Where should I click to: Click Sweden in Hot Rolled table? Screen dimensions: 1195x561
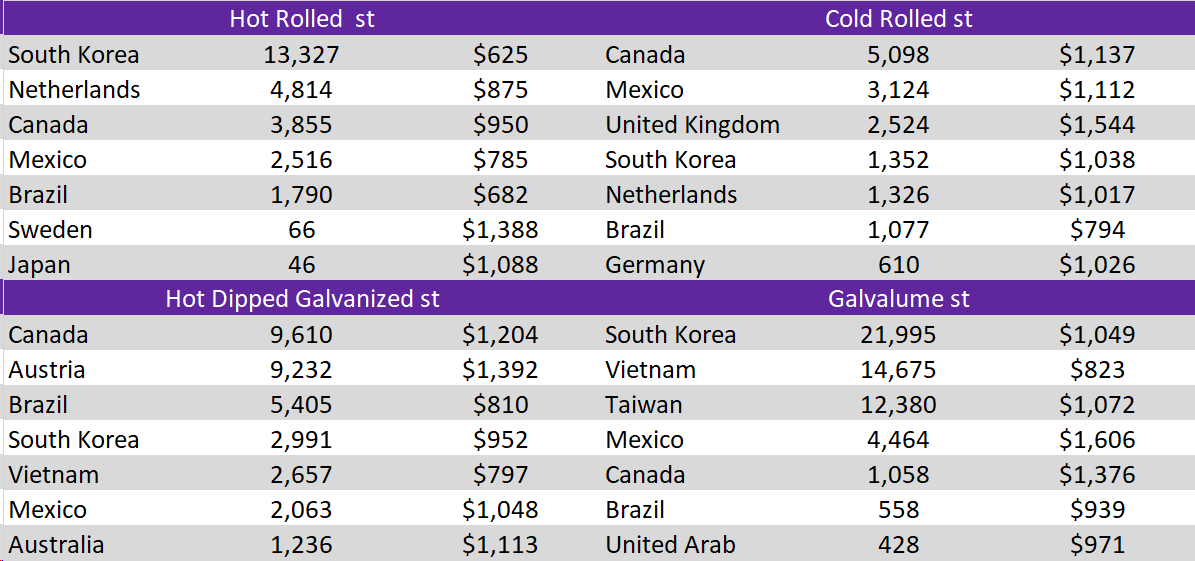click(50, 230)
